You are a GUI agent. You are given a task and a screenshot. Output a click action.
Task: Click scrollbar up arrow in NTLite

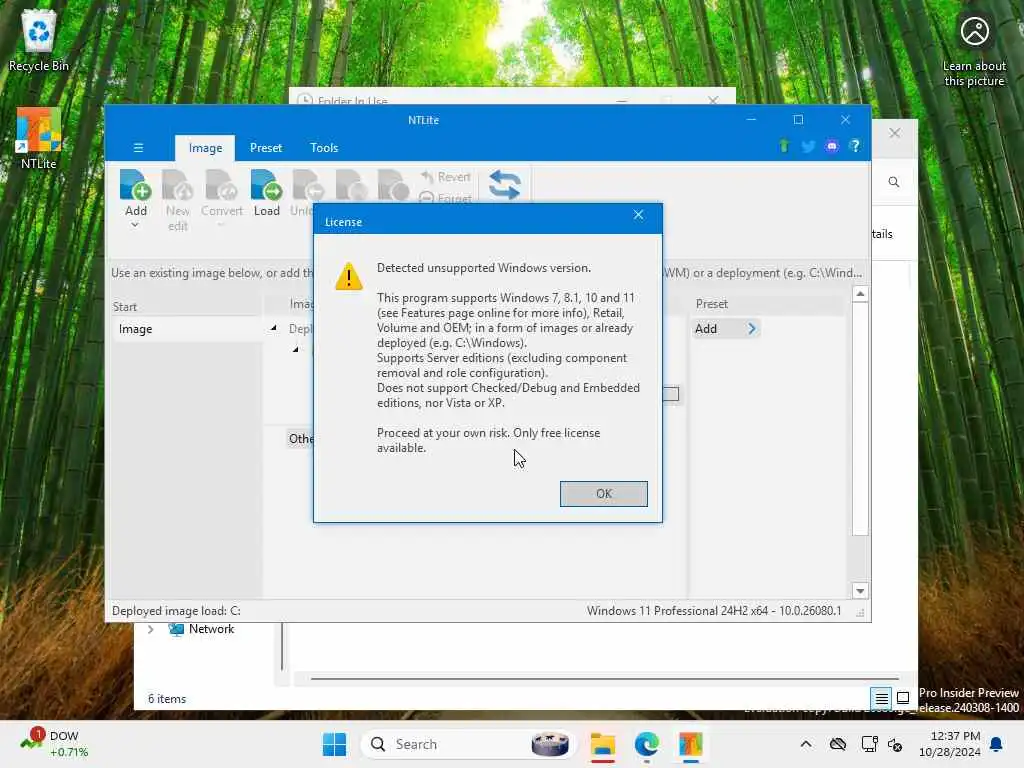[860, 295]
